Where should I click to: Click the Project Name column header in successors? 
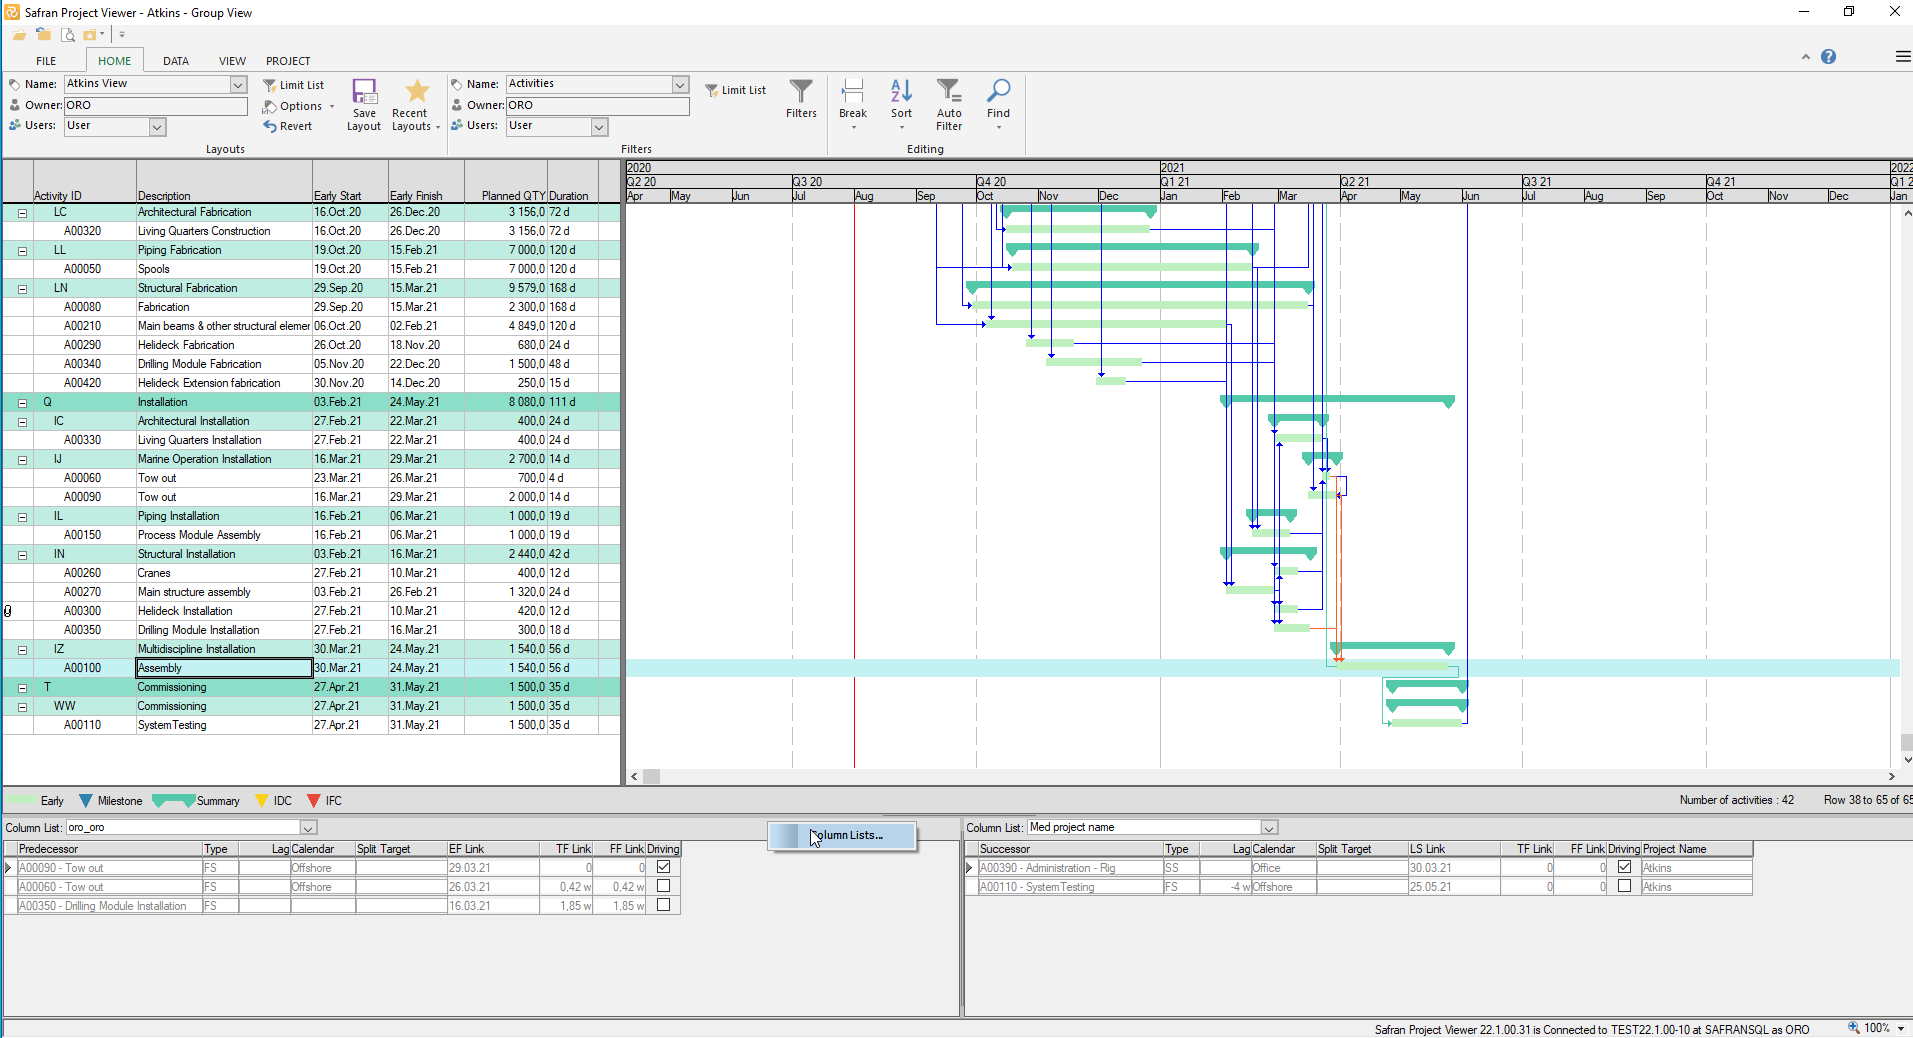1696,849
